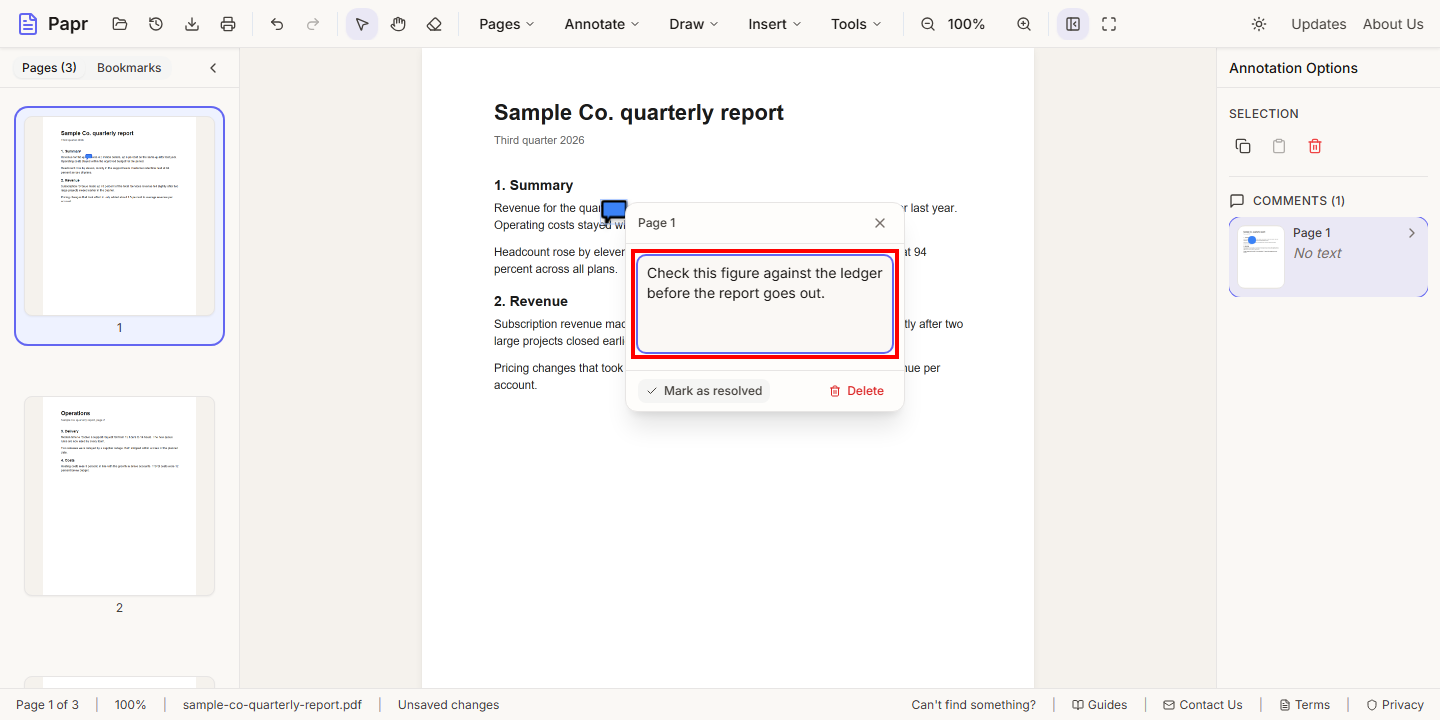
Task: Open the Guides link in footer
Action: (x=1099, y=705)
